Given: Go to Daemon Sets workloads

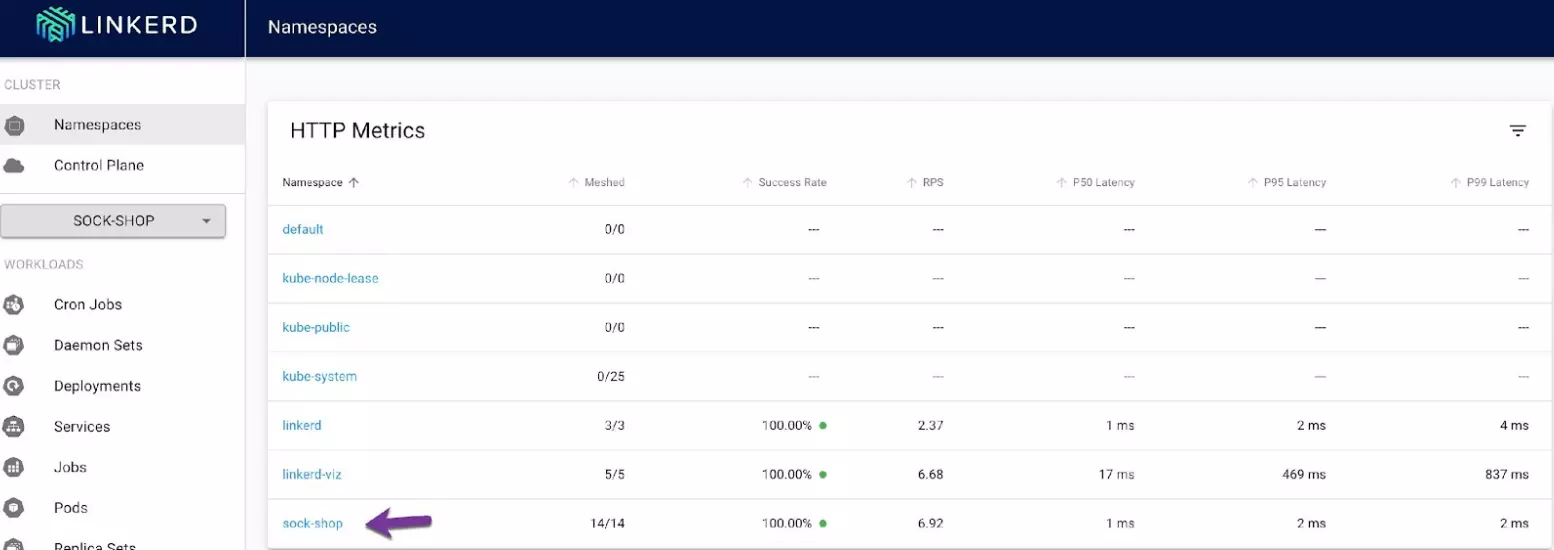Looking at the screenshot, I should (122, 345).
